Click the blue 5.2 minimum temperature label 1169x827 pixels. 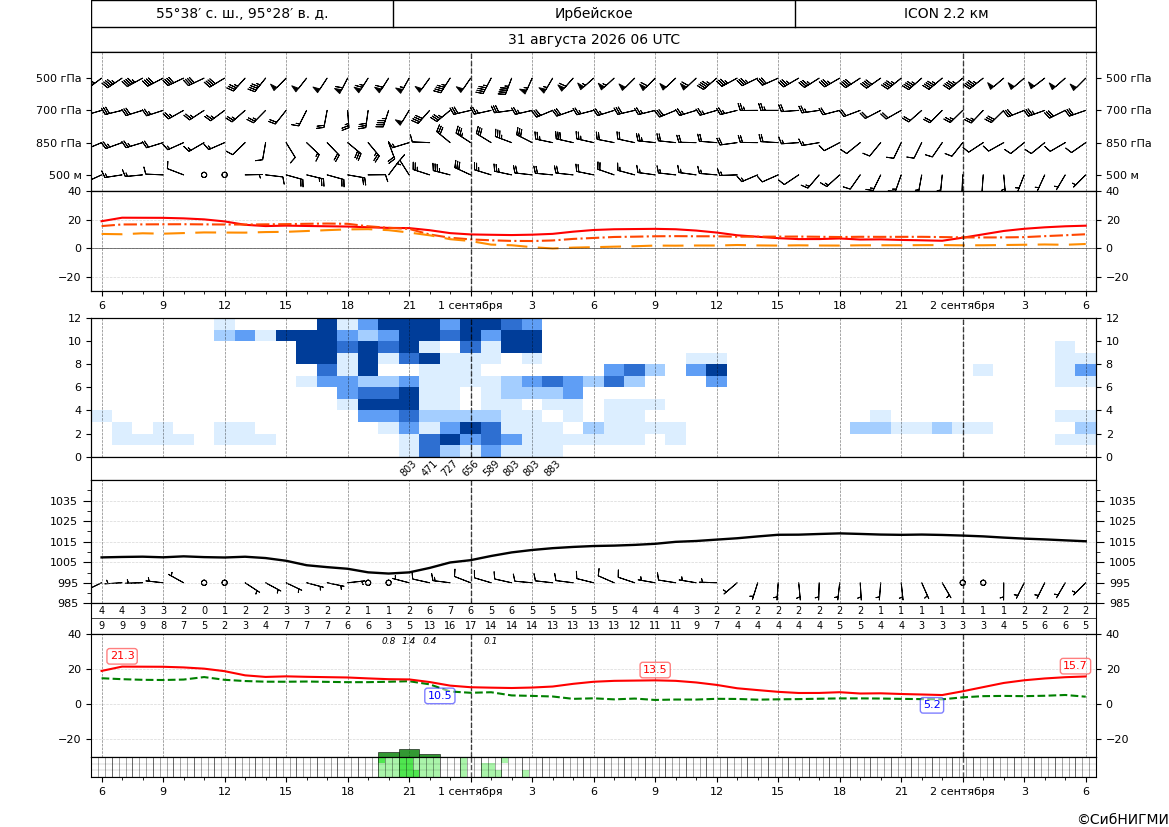pyautogui.click(x=932, y=704)
